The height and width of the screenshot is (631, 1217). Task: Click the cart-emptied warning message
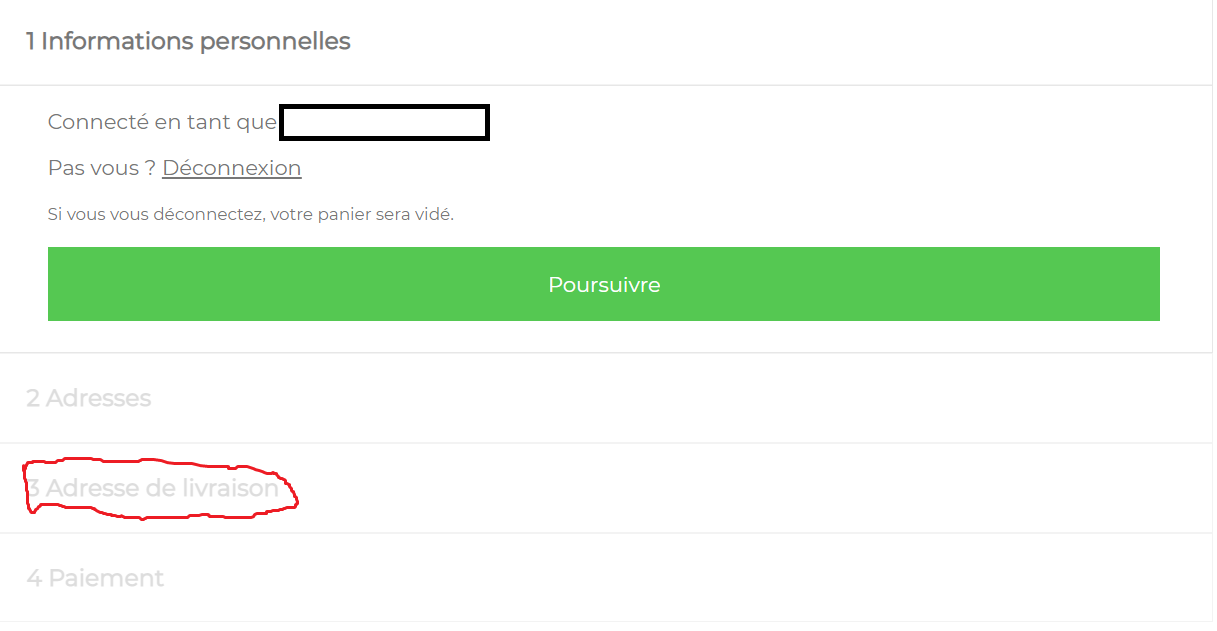[x=251, y=214]
